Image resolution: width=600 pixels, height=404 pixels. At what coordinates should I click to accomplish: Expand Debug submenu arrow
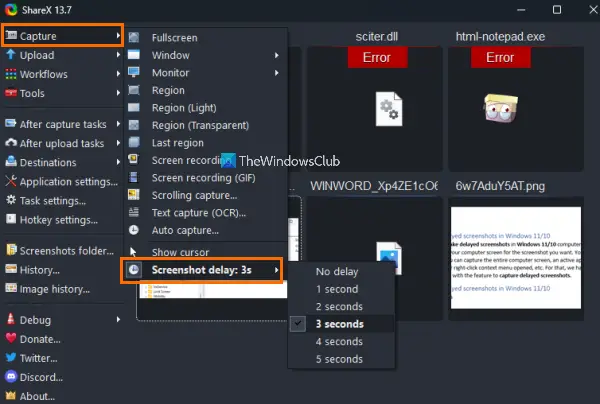[118, 319]
